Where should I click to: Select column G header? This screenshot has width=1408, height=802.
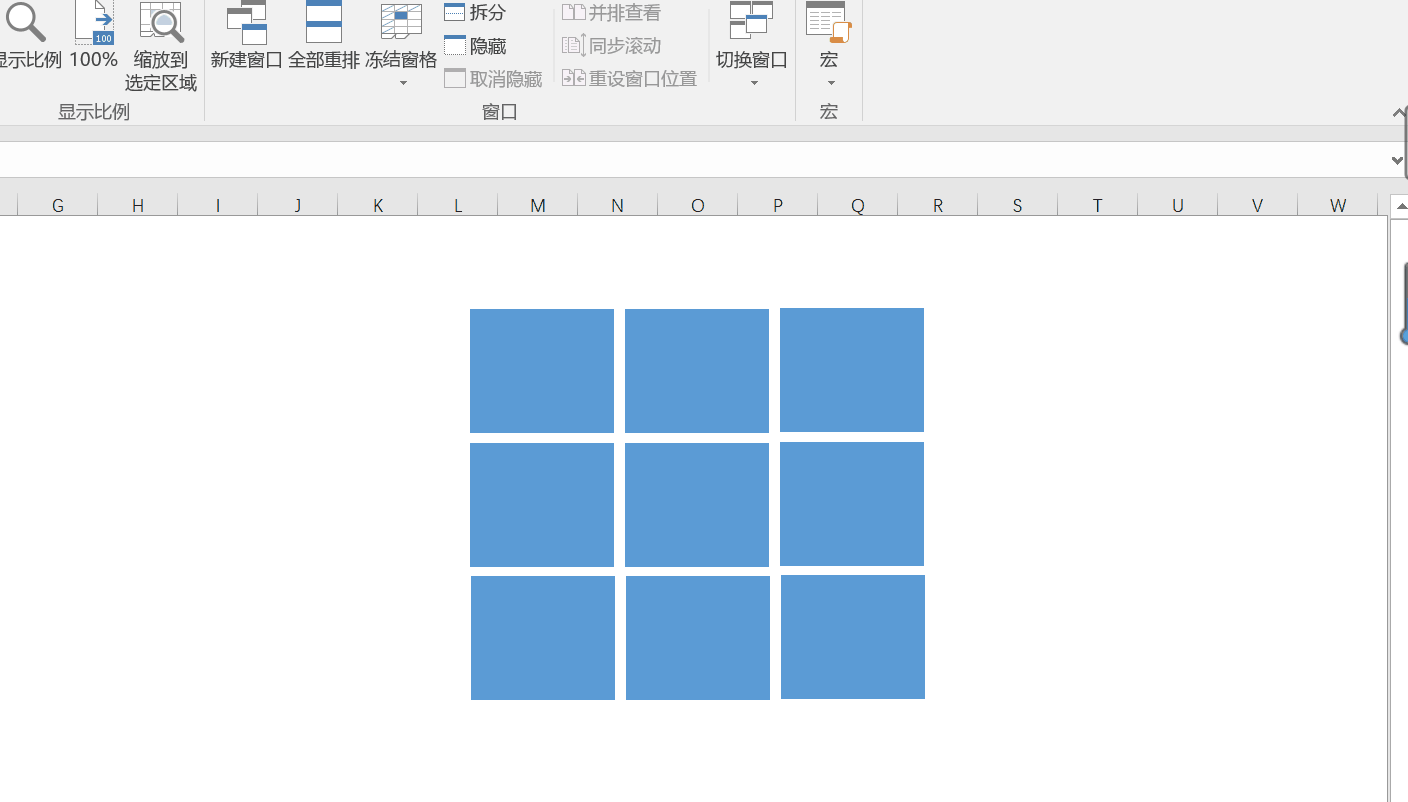[x=58, y=205]
